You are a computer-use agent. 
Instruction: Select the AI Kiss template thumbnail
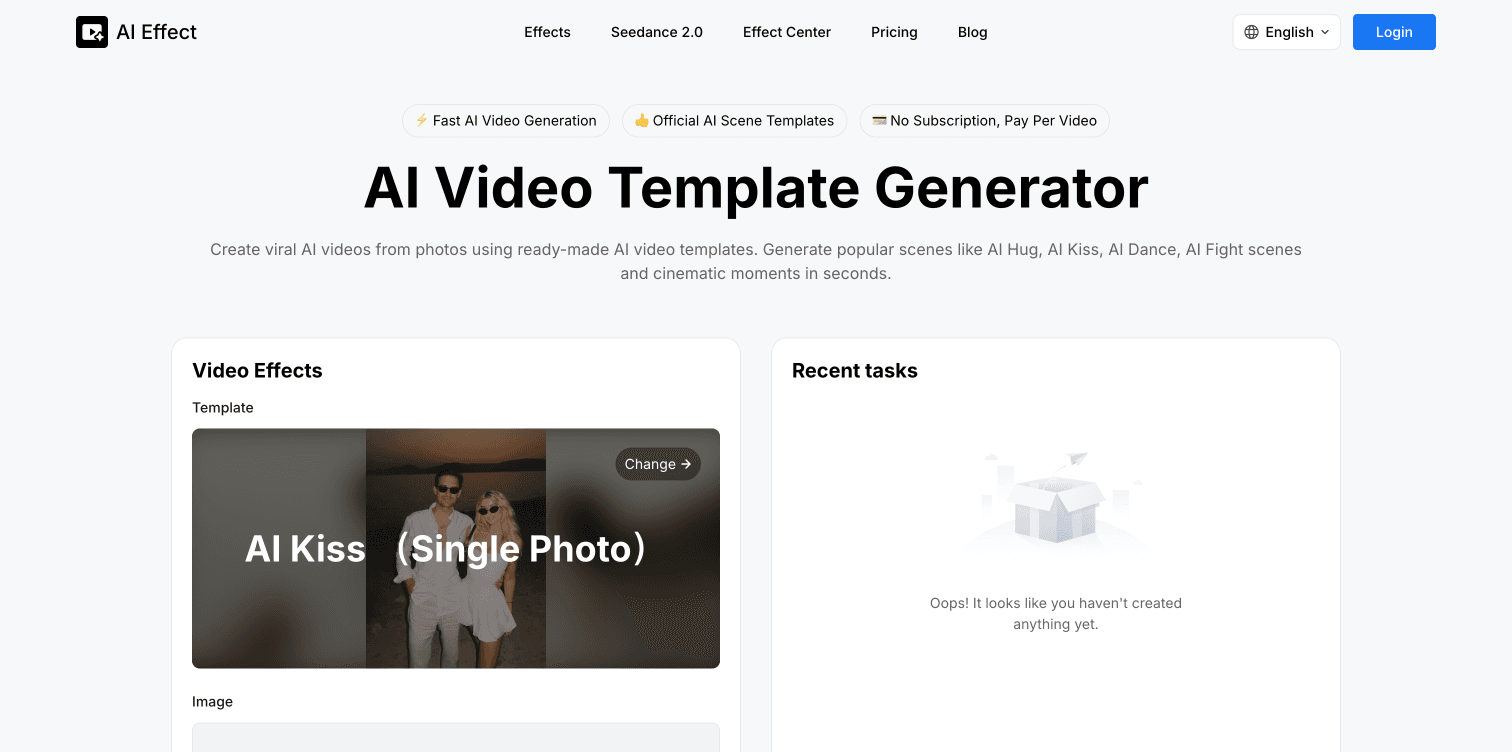tap(456, 548)
